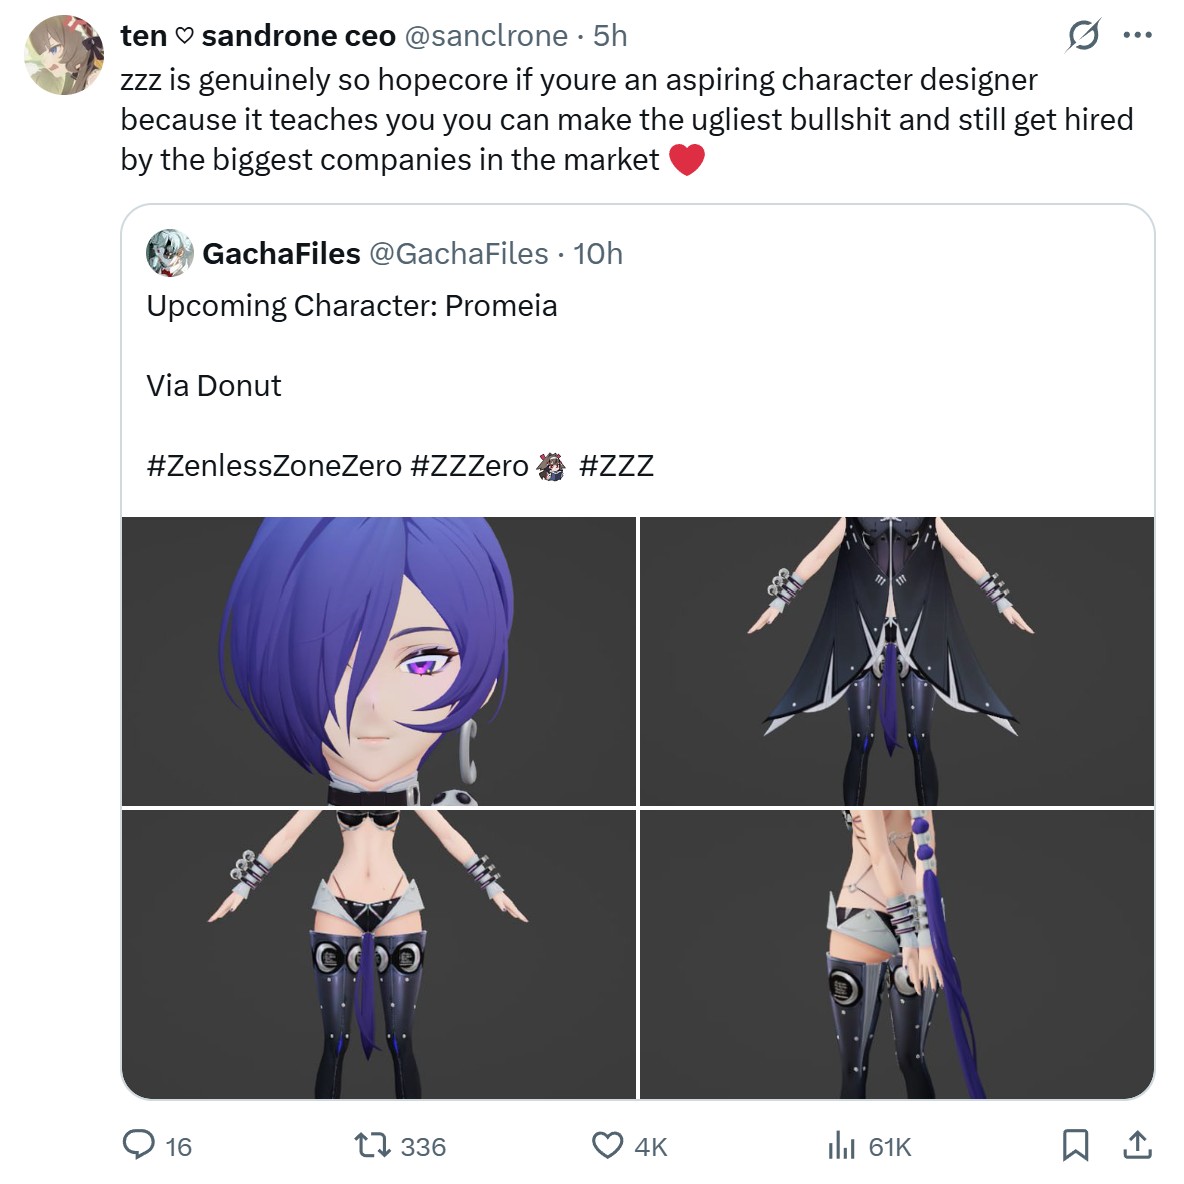
Task: Follow the #ZZZero hashtag
Action: coord(469,466)
